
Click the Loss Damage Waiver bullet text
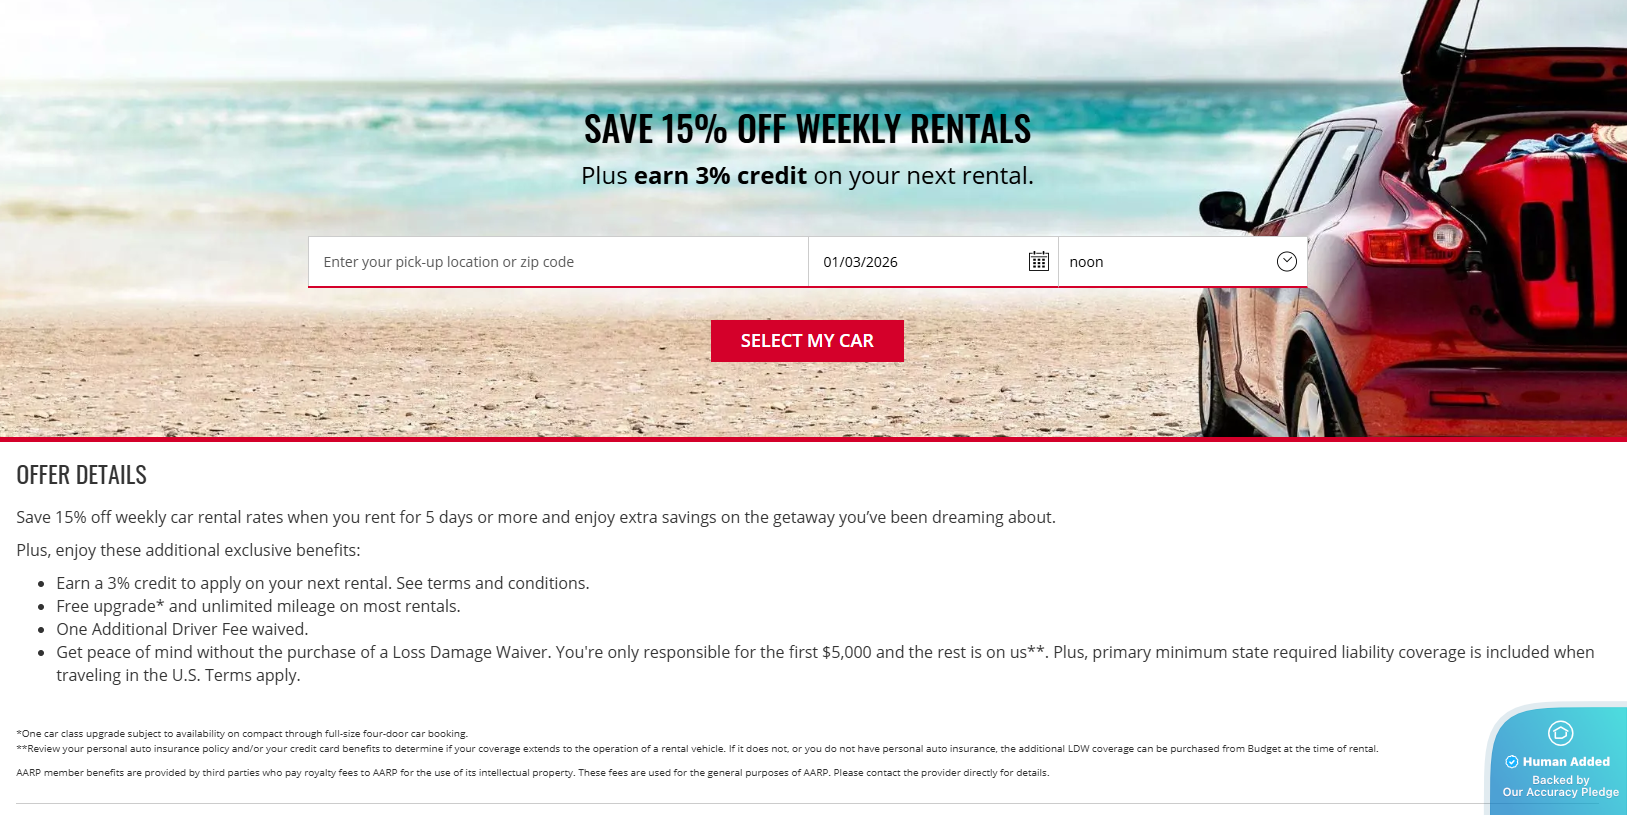(825, 663)
